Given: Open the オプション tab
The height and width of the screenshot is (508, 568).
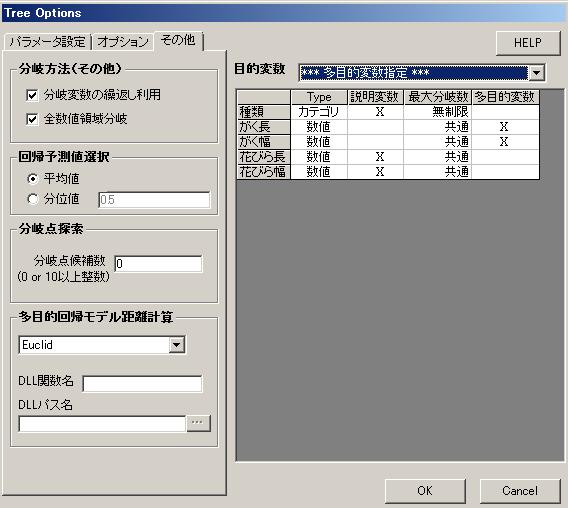Looking at the screenshot, I should pyautogui.click(x=123, y=42).
